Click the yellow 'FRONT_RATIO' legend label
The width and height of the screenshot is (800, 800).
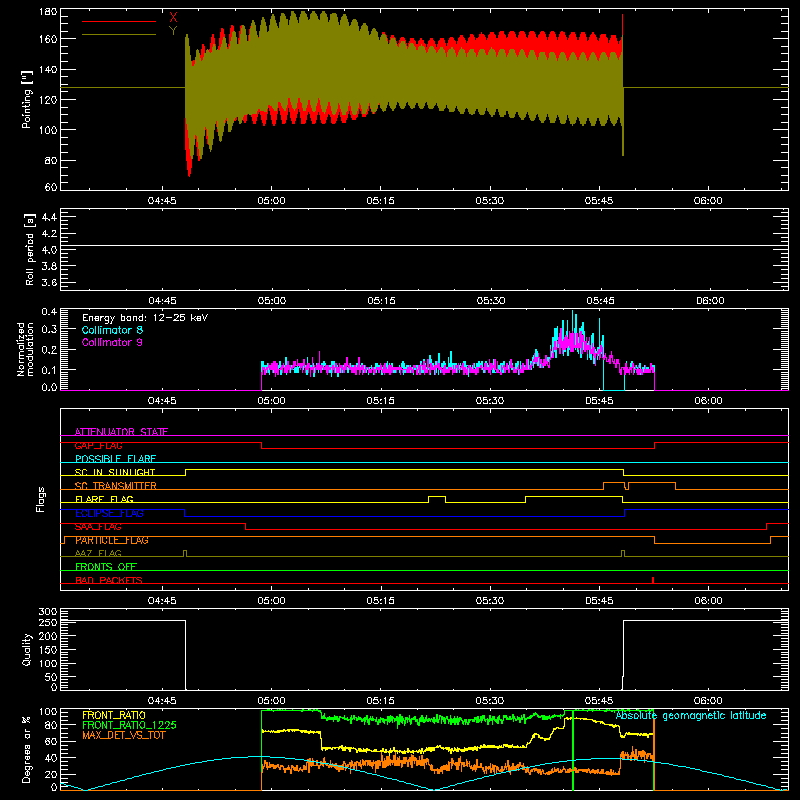[114, 715]
